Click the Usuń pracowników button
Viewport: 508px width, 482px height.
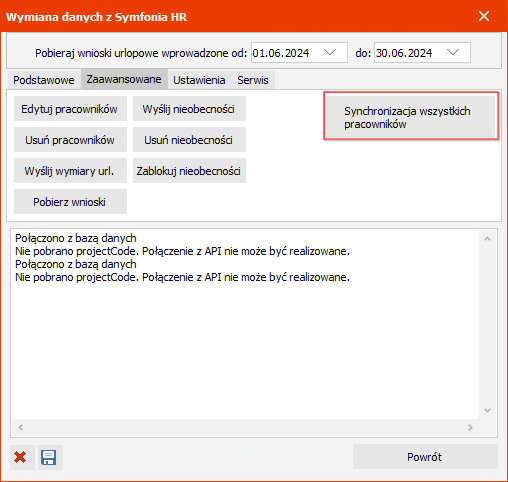(x=70, y=140)
